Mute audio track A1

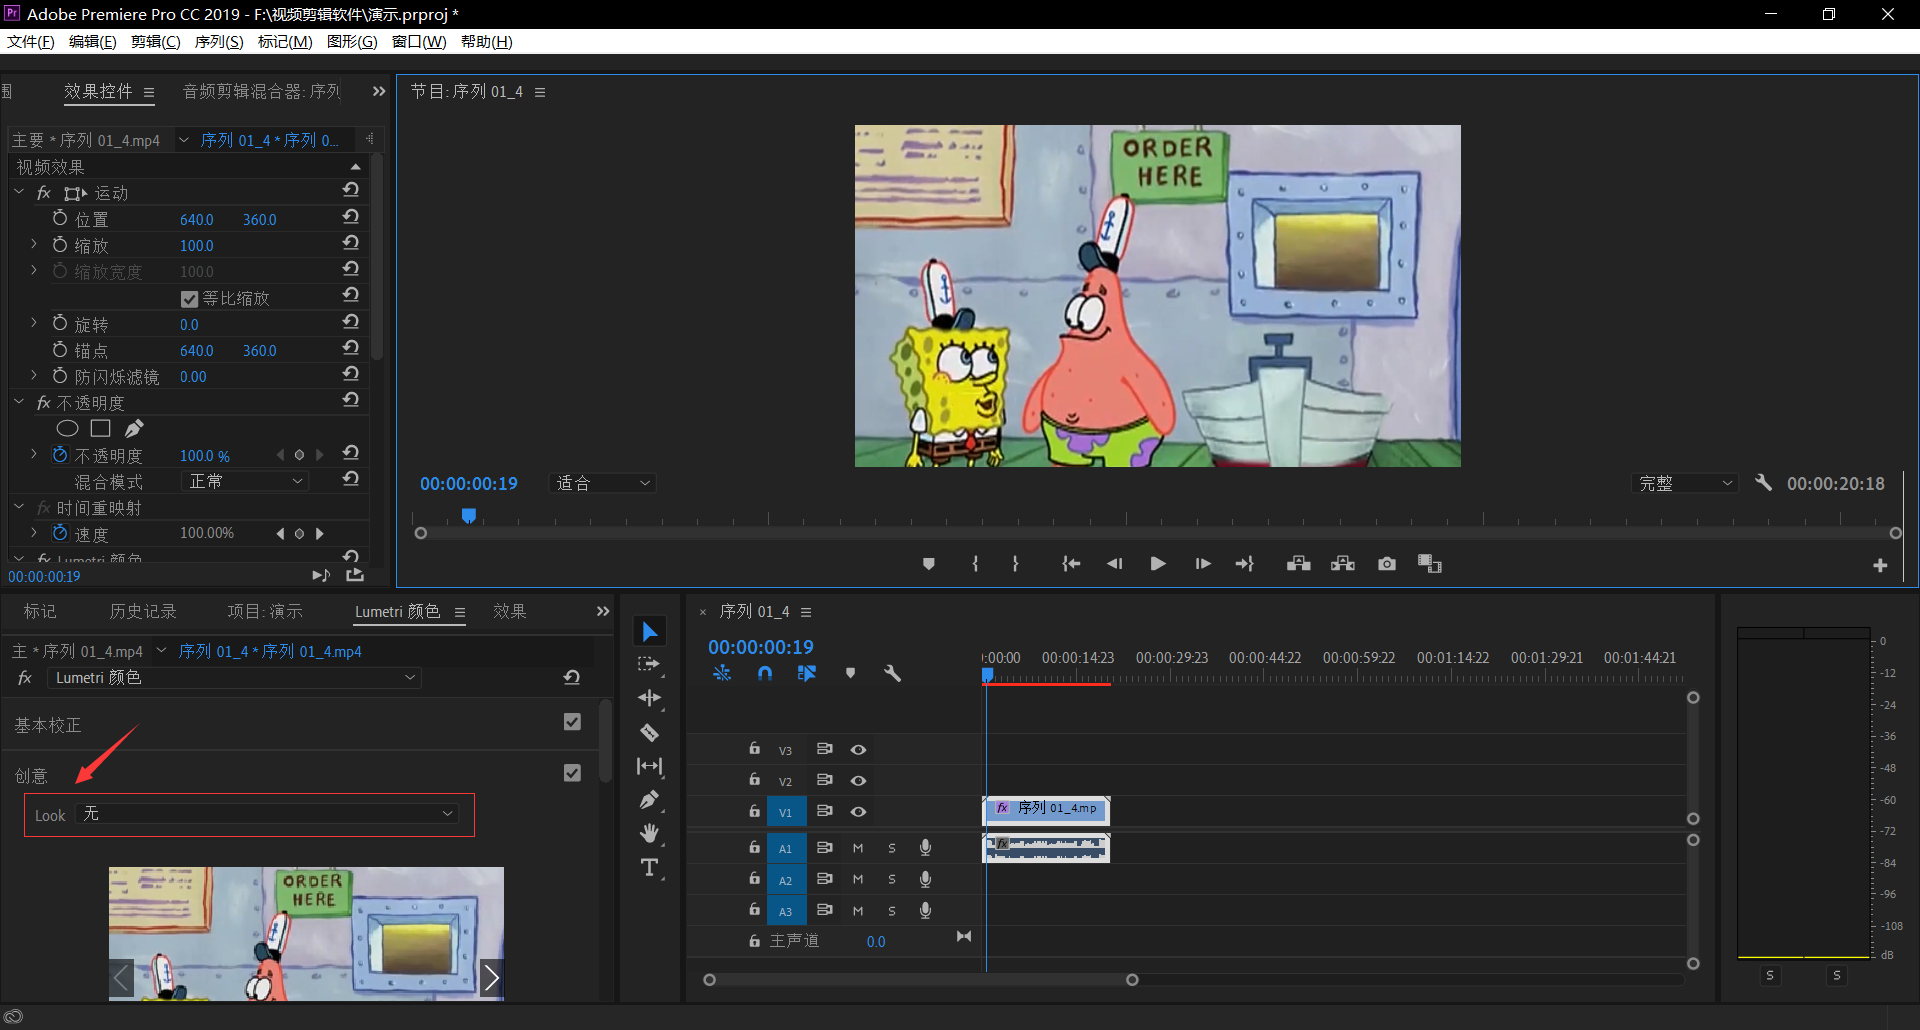click(x=858, y=849)
